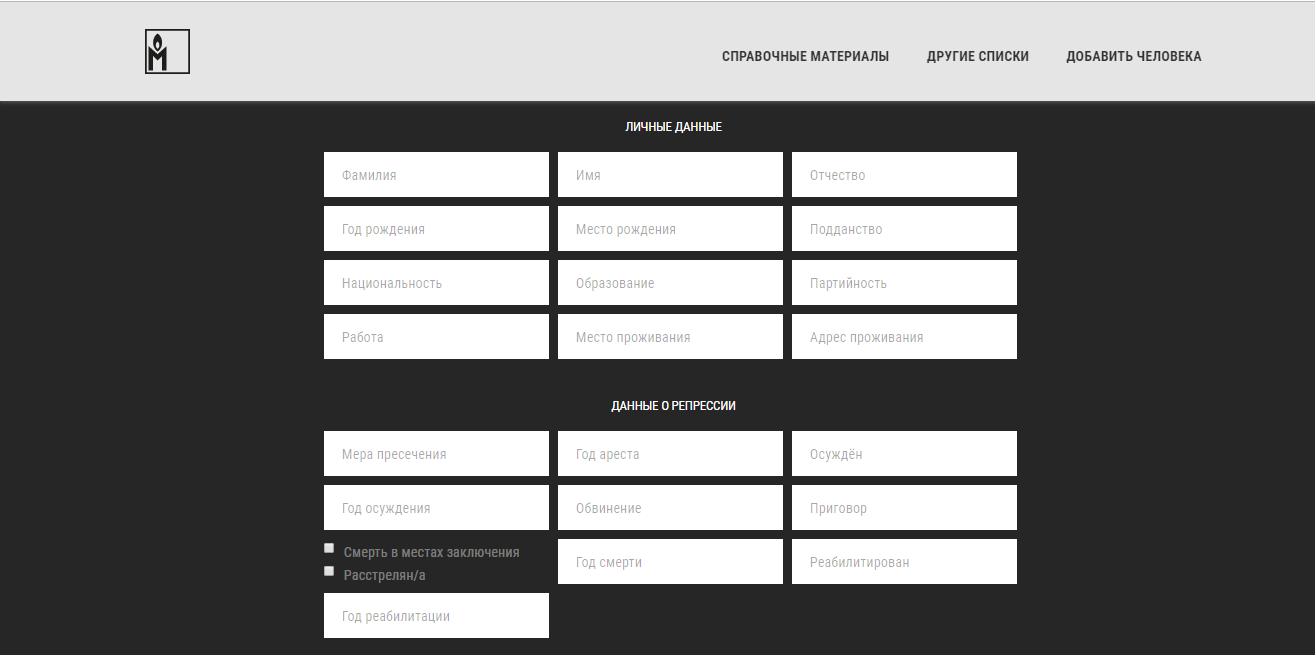The image size is (1315, 655).
Task: Focus the Место рождения field
Action: [x=670, y=229]
